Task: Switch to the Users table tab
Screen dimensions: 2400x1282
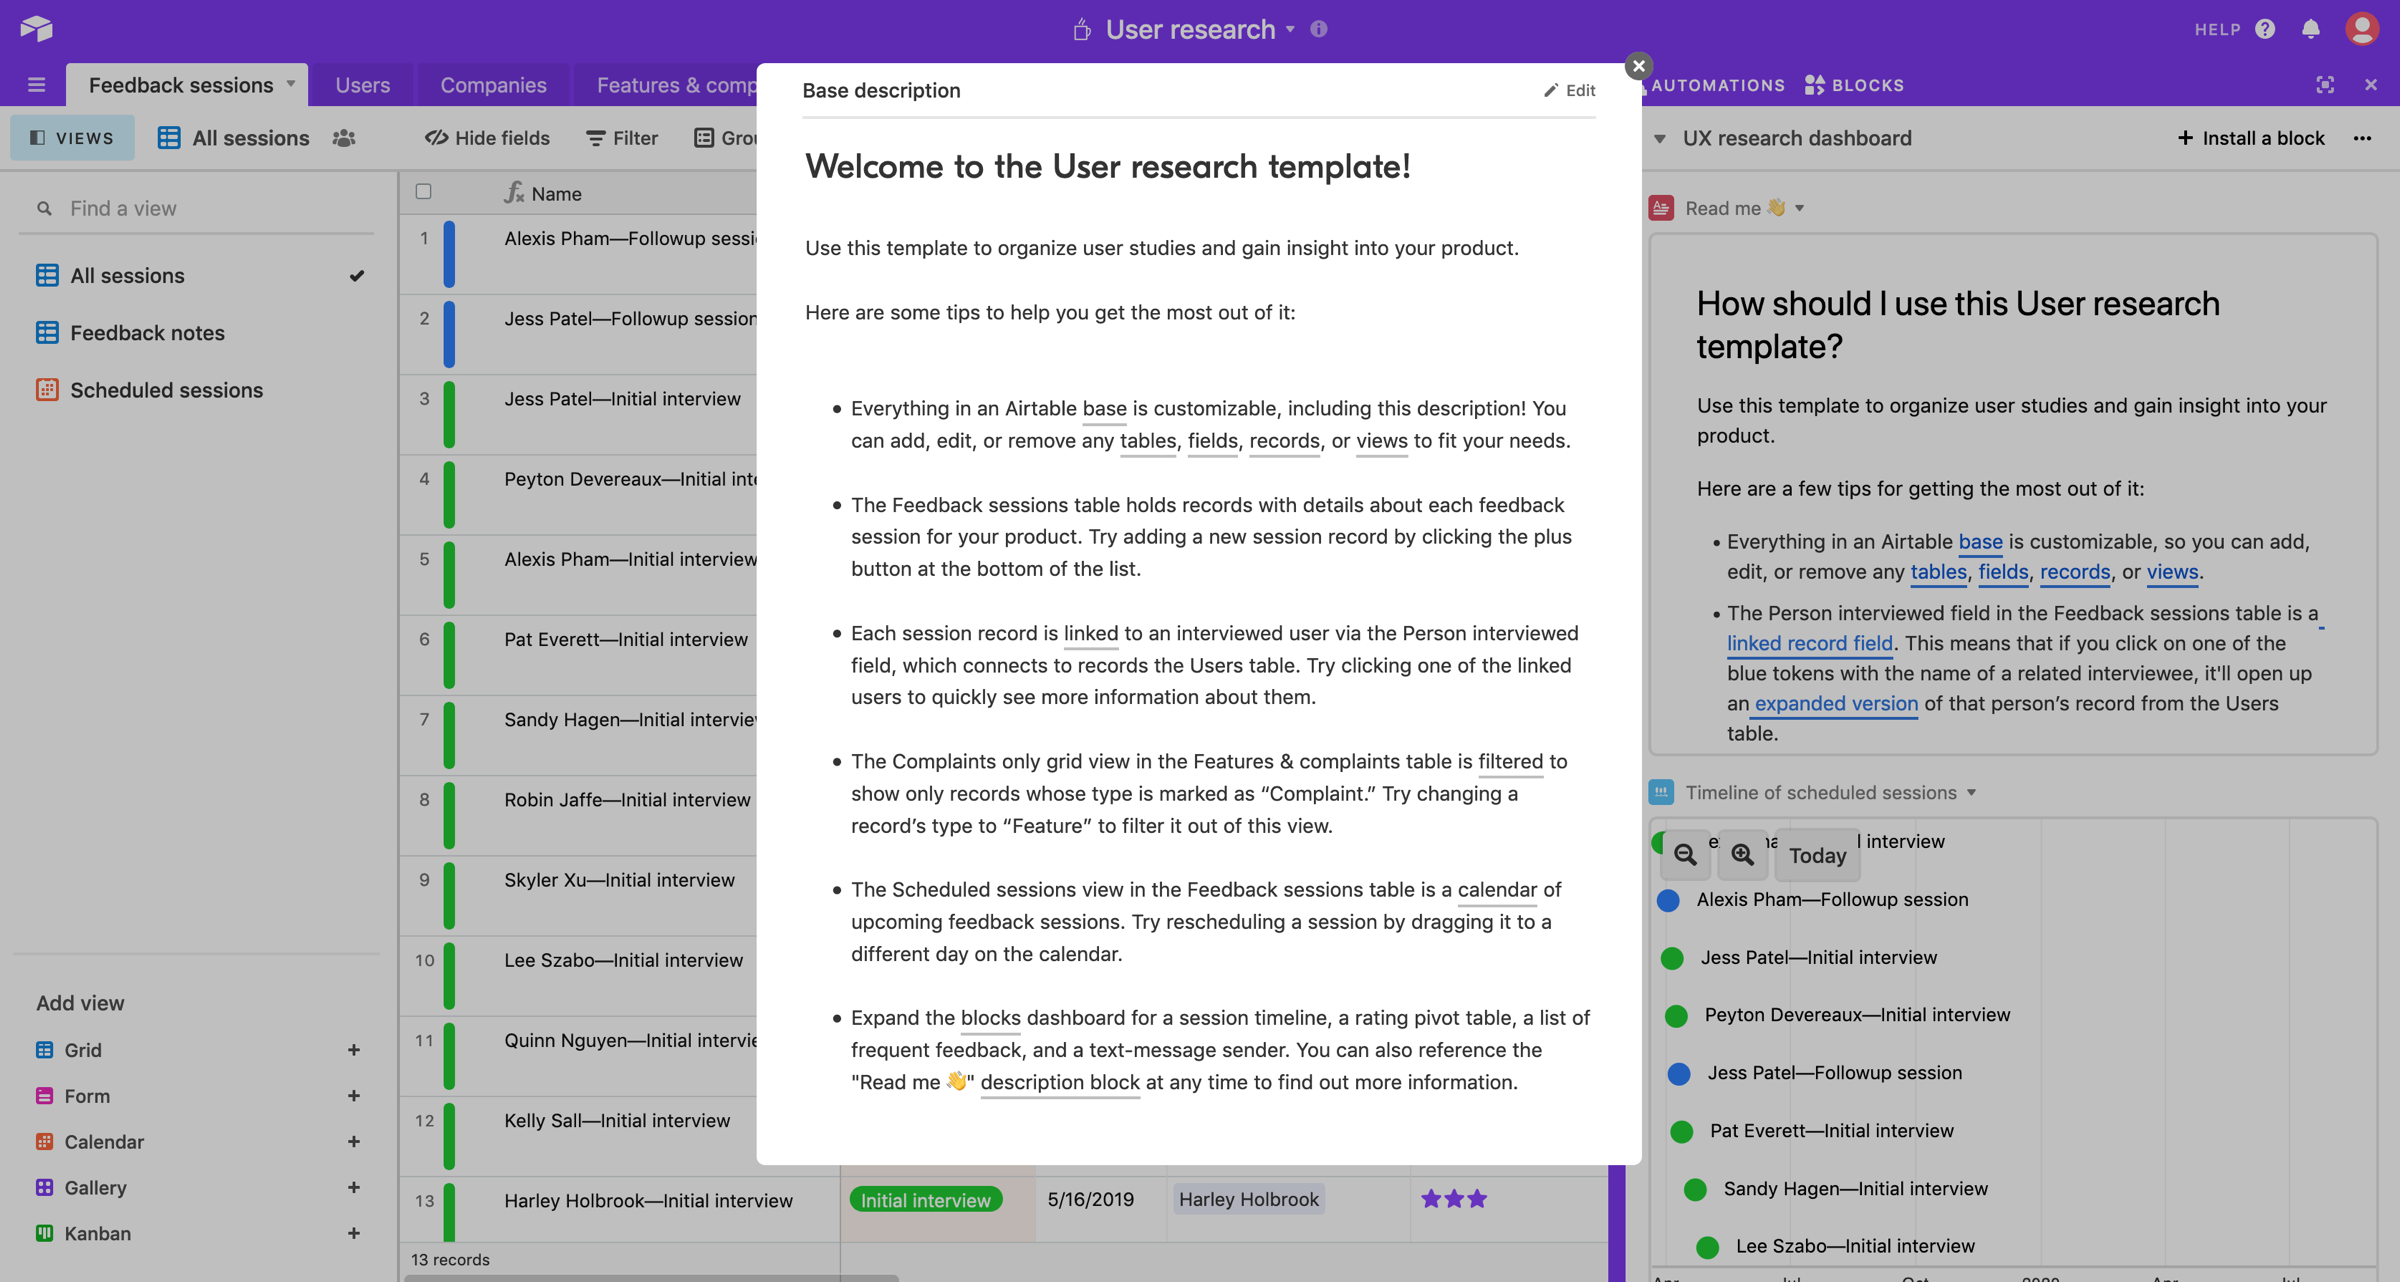Action: (362, 85)
